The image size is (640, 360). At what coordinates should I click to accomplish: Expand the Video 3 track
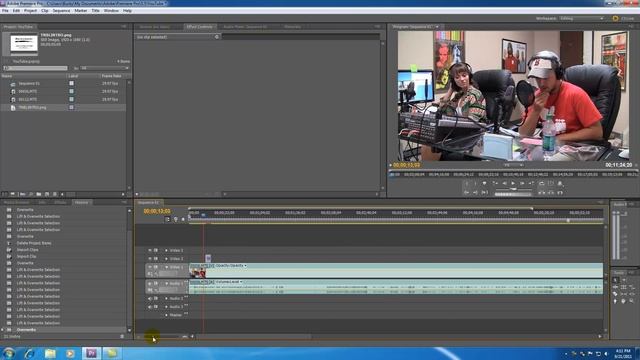point(166,250)
